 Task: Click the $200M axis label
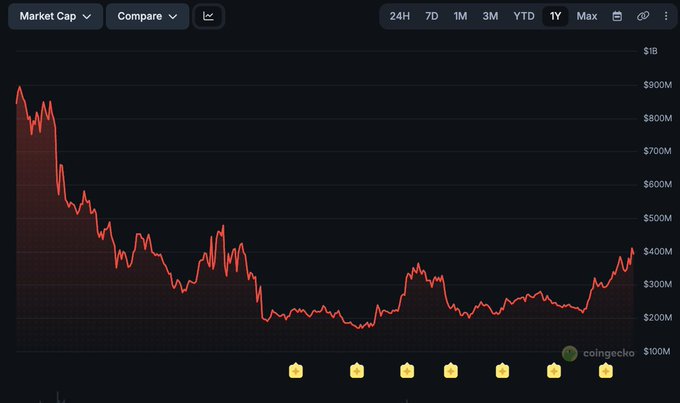click(657, 318)
